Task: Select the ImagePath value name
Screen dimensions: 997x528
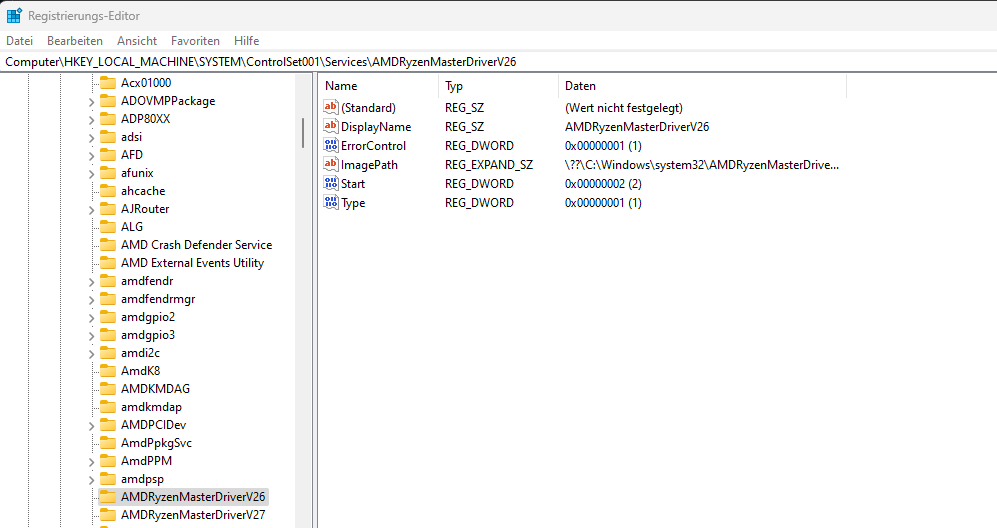Action: [x=369, y=165]
